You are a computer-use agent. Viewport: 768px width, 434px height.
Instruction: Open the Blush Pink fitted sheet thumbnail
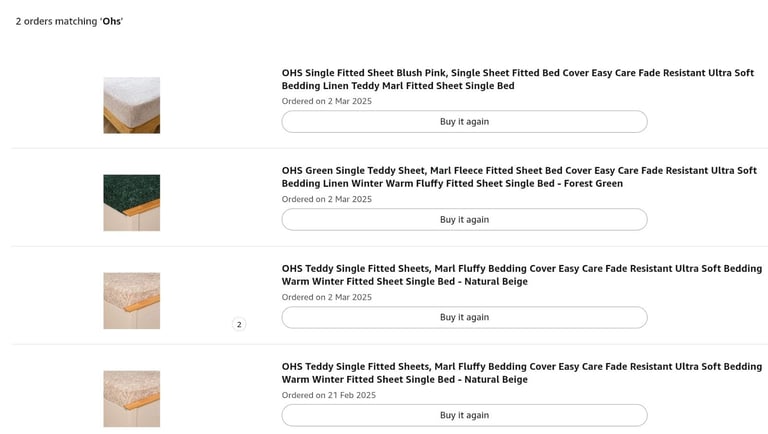click(x=131, y=105)
